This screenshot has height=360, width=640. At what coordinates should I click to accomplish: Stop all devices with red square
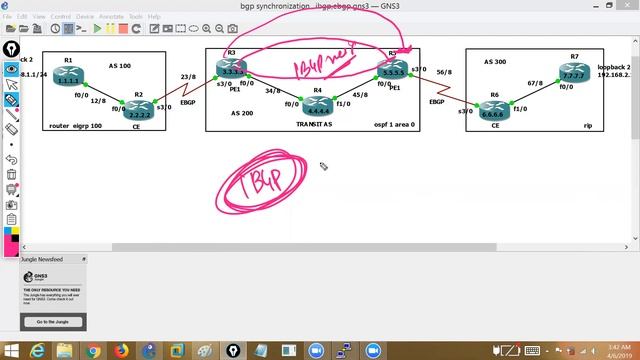pos(123,29)
